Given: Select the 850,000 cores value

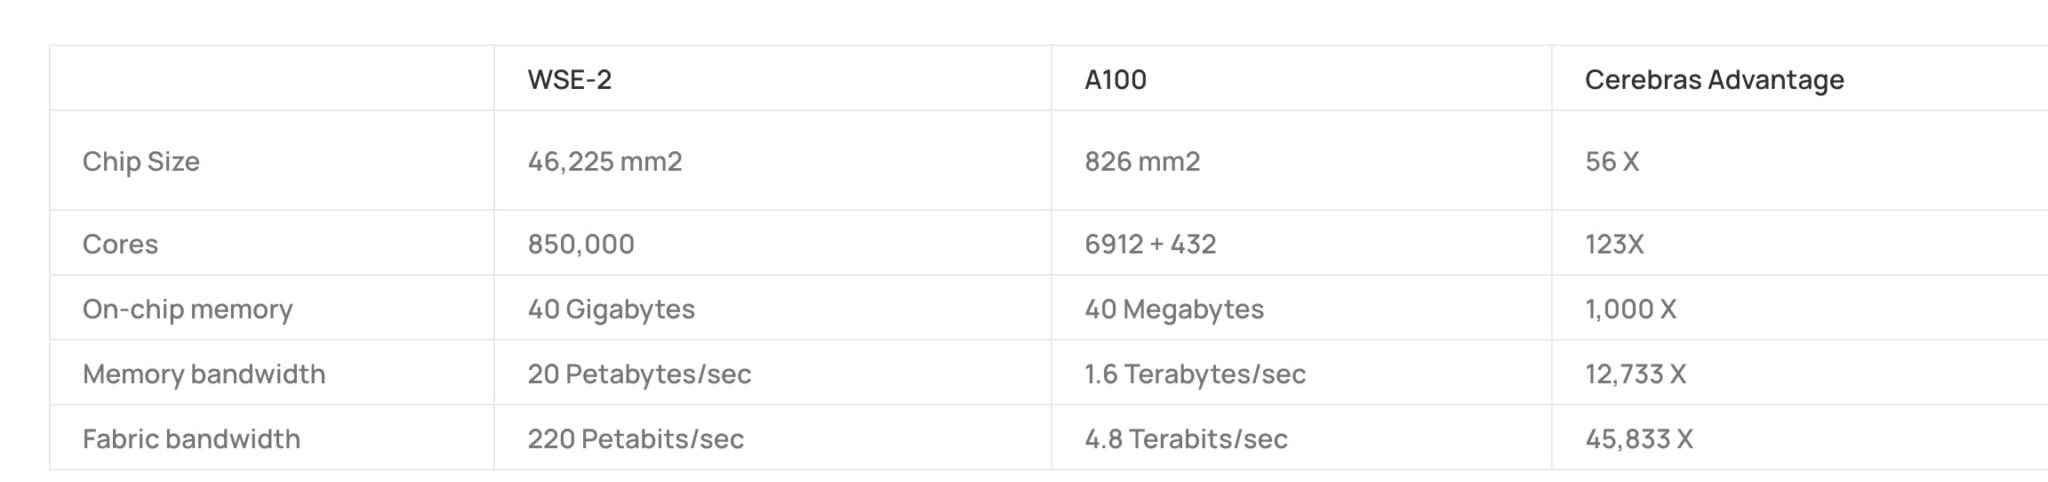Looking at the screenshot, I should point(581,244).
